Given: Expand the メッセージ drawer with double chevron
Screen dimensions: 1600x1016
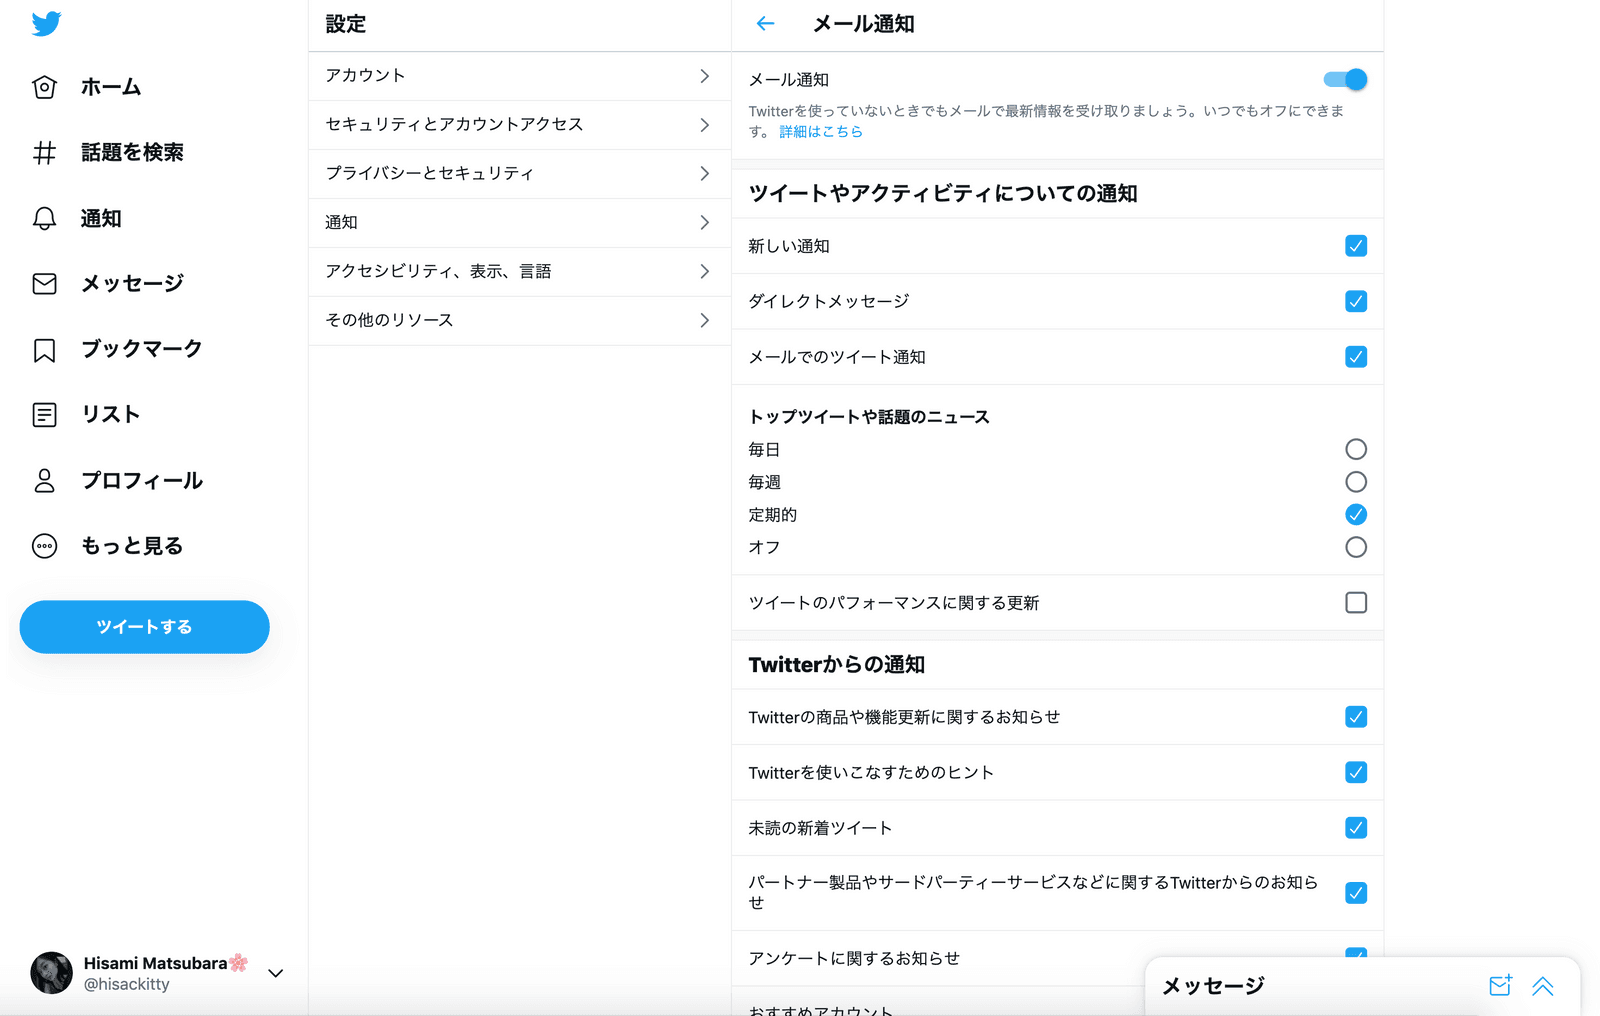Looking at the screenshot, I should 1543,986.
